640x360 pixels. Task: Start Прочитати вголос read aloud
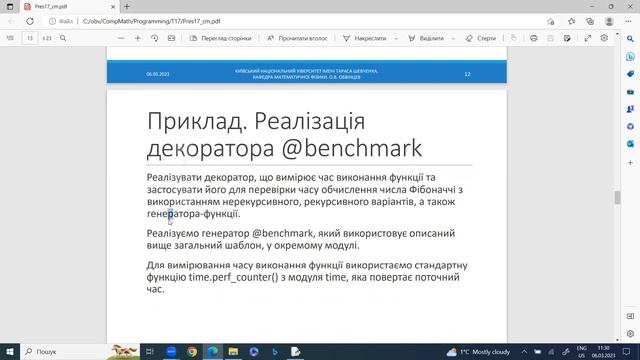point(297,38)
